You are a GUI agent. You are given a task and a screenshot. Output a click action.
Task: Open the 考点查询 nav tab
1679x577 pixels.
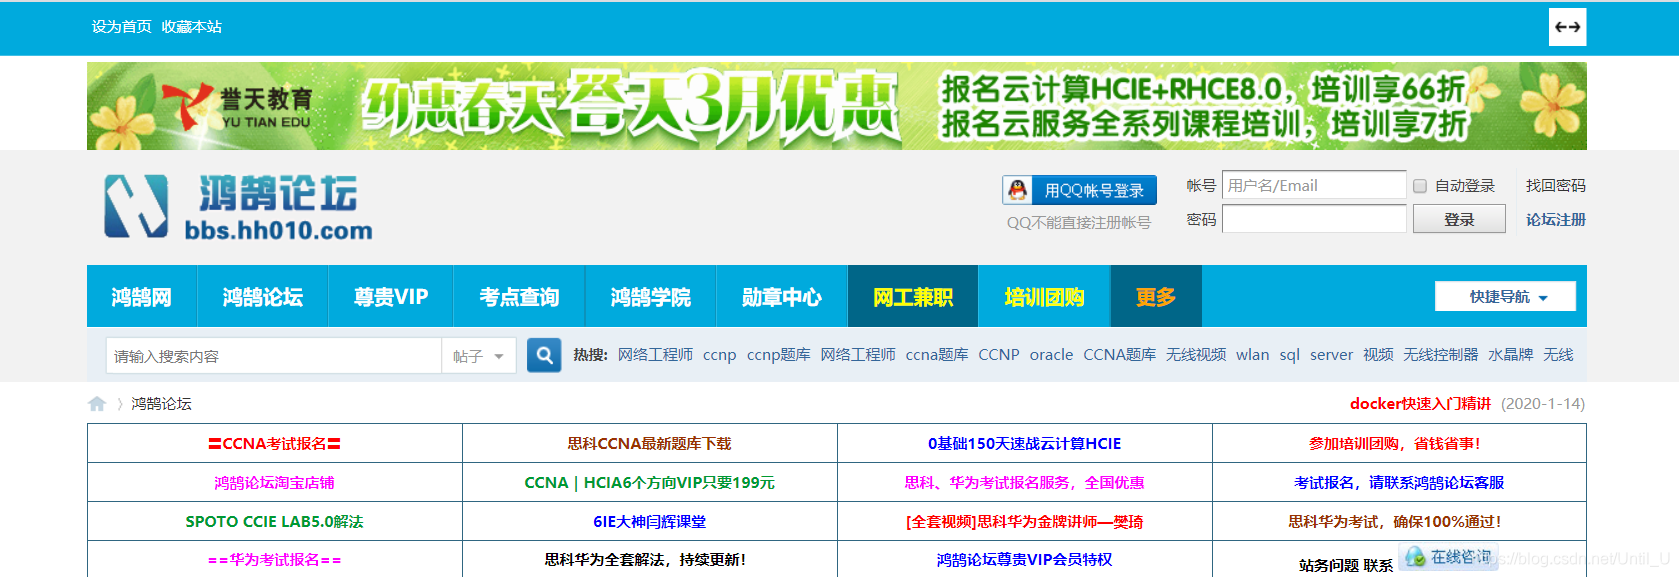click(519, 297)
